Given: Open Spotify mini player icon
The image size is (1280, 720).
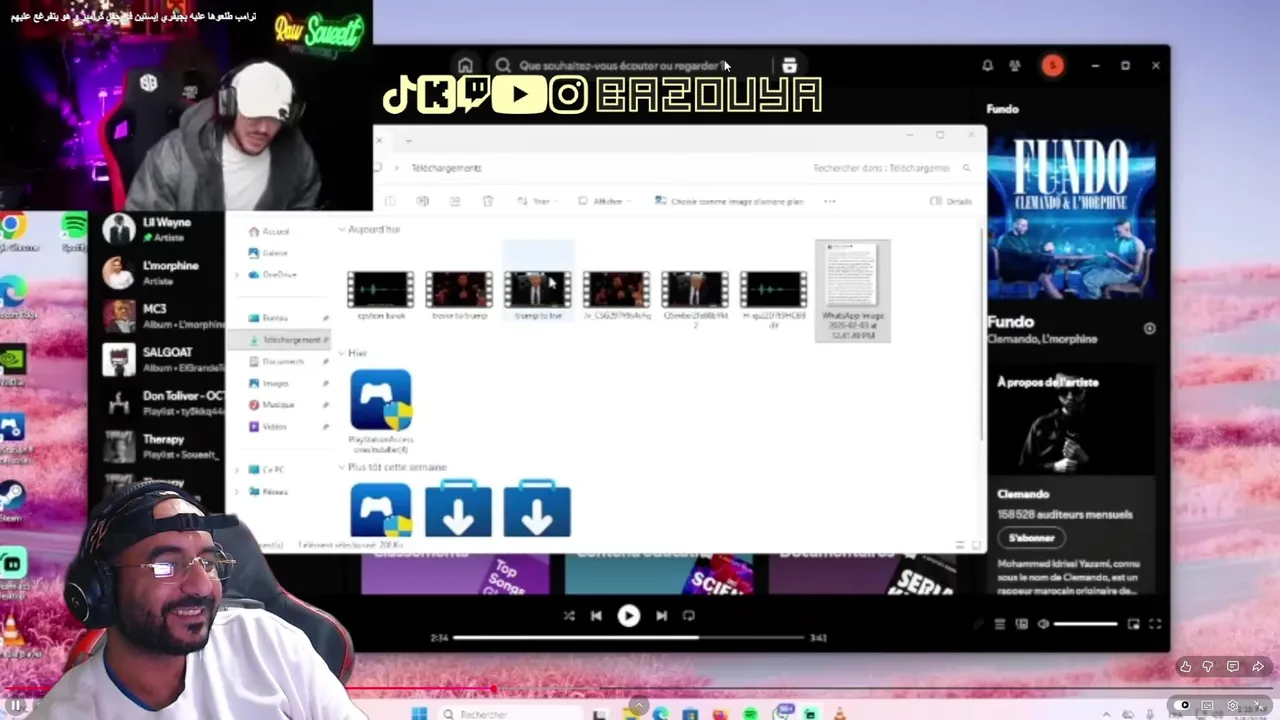Looking at the screenshot, I should (1133, 624).
